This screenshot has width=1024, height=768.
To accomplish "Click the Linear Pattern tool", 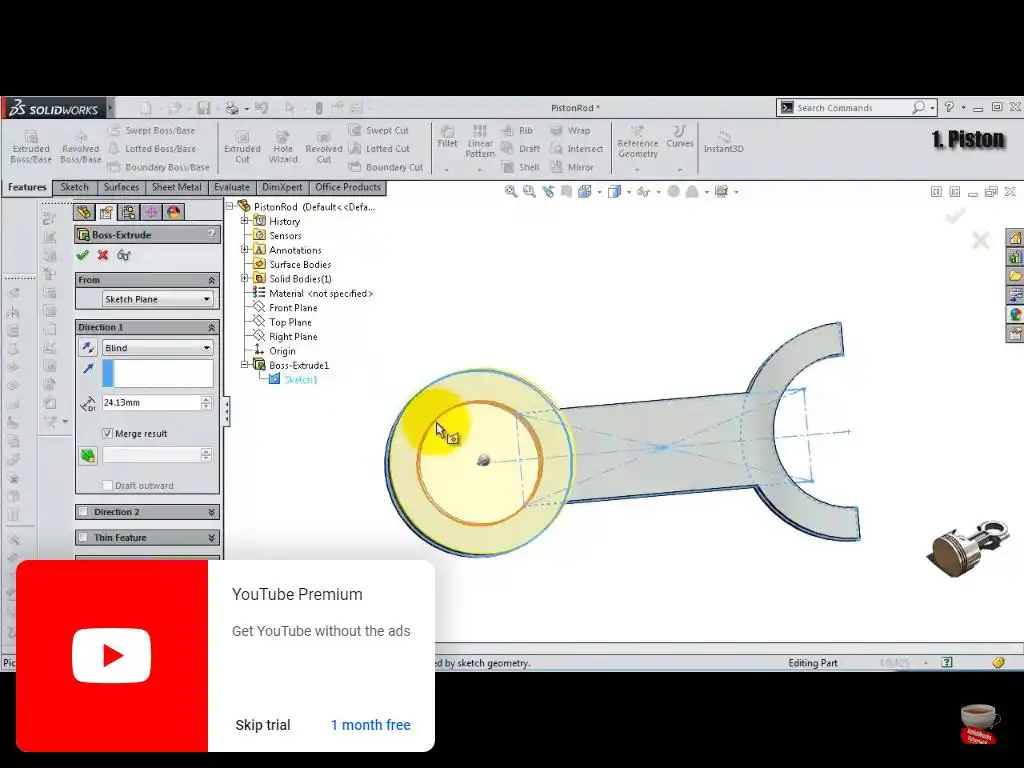I will (480, 142).
